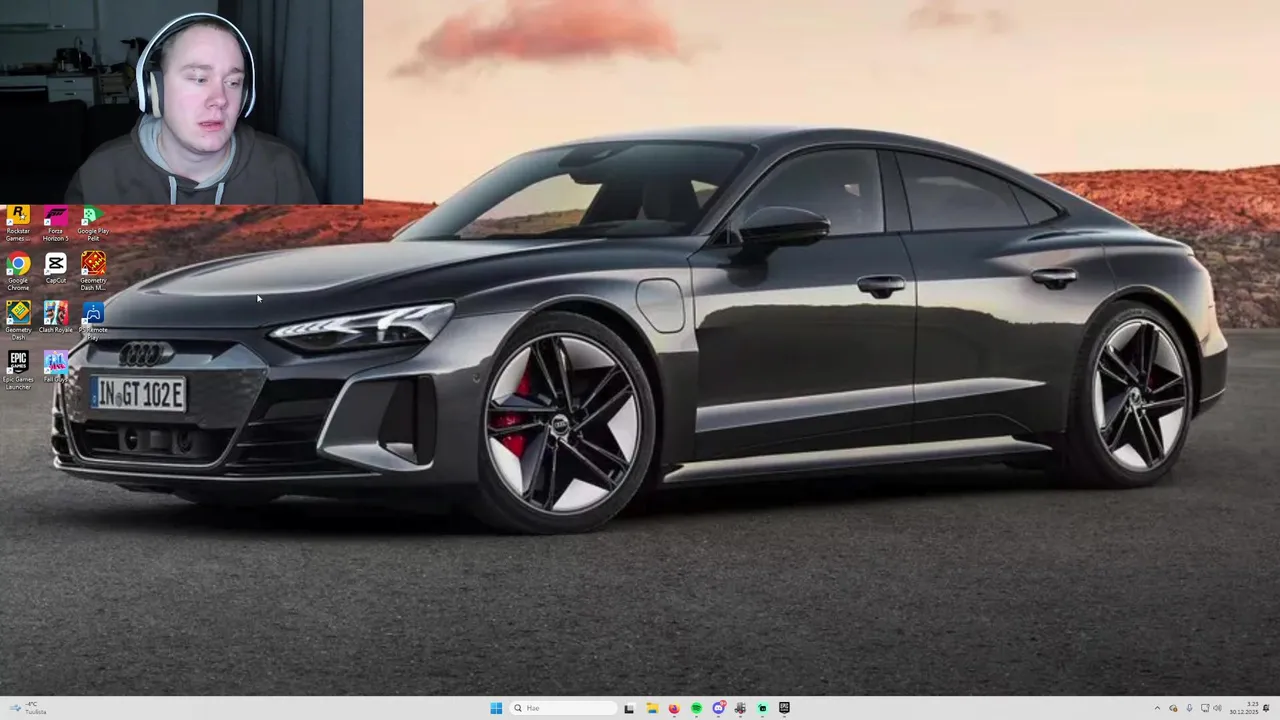Image resolution: width=1280 pixels, height=720 pixels.
Task: Expand the hidden system tray icons
Action: [x=1157, y=708]
